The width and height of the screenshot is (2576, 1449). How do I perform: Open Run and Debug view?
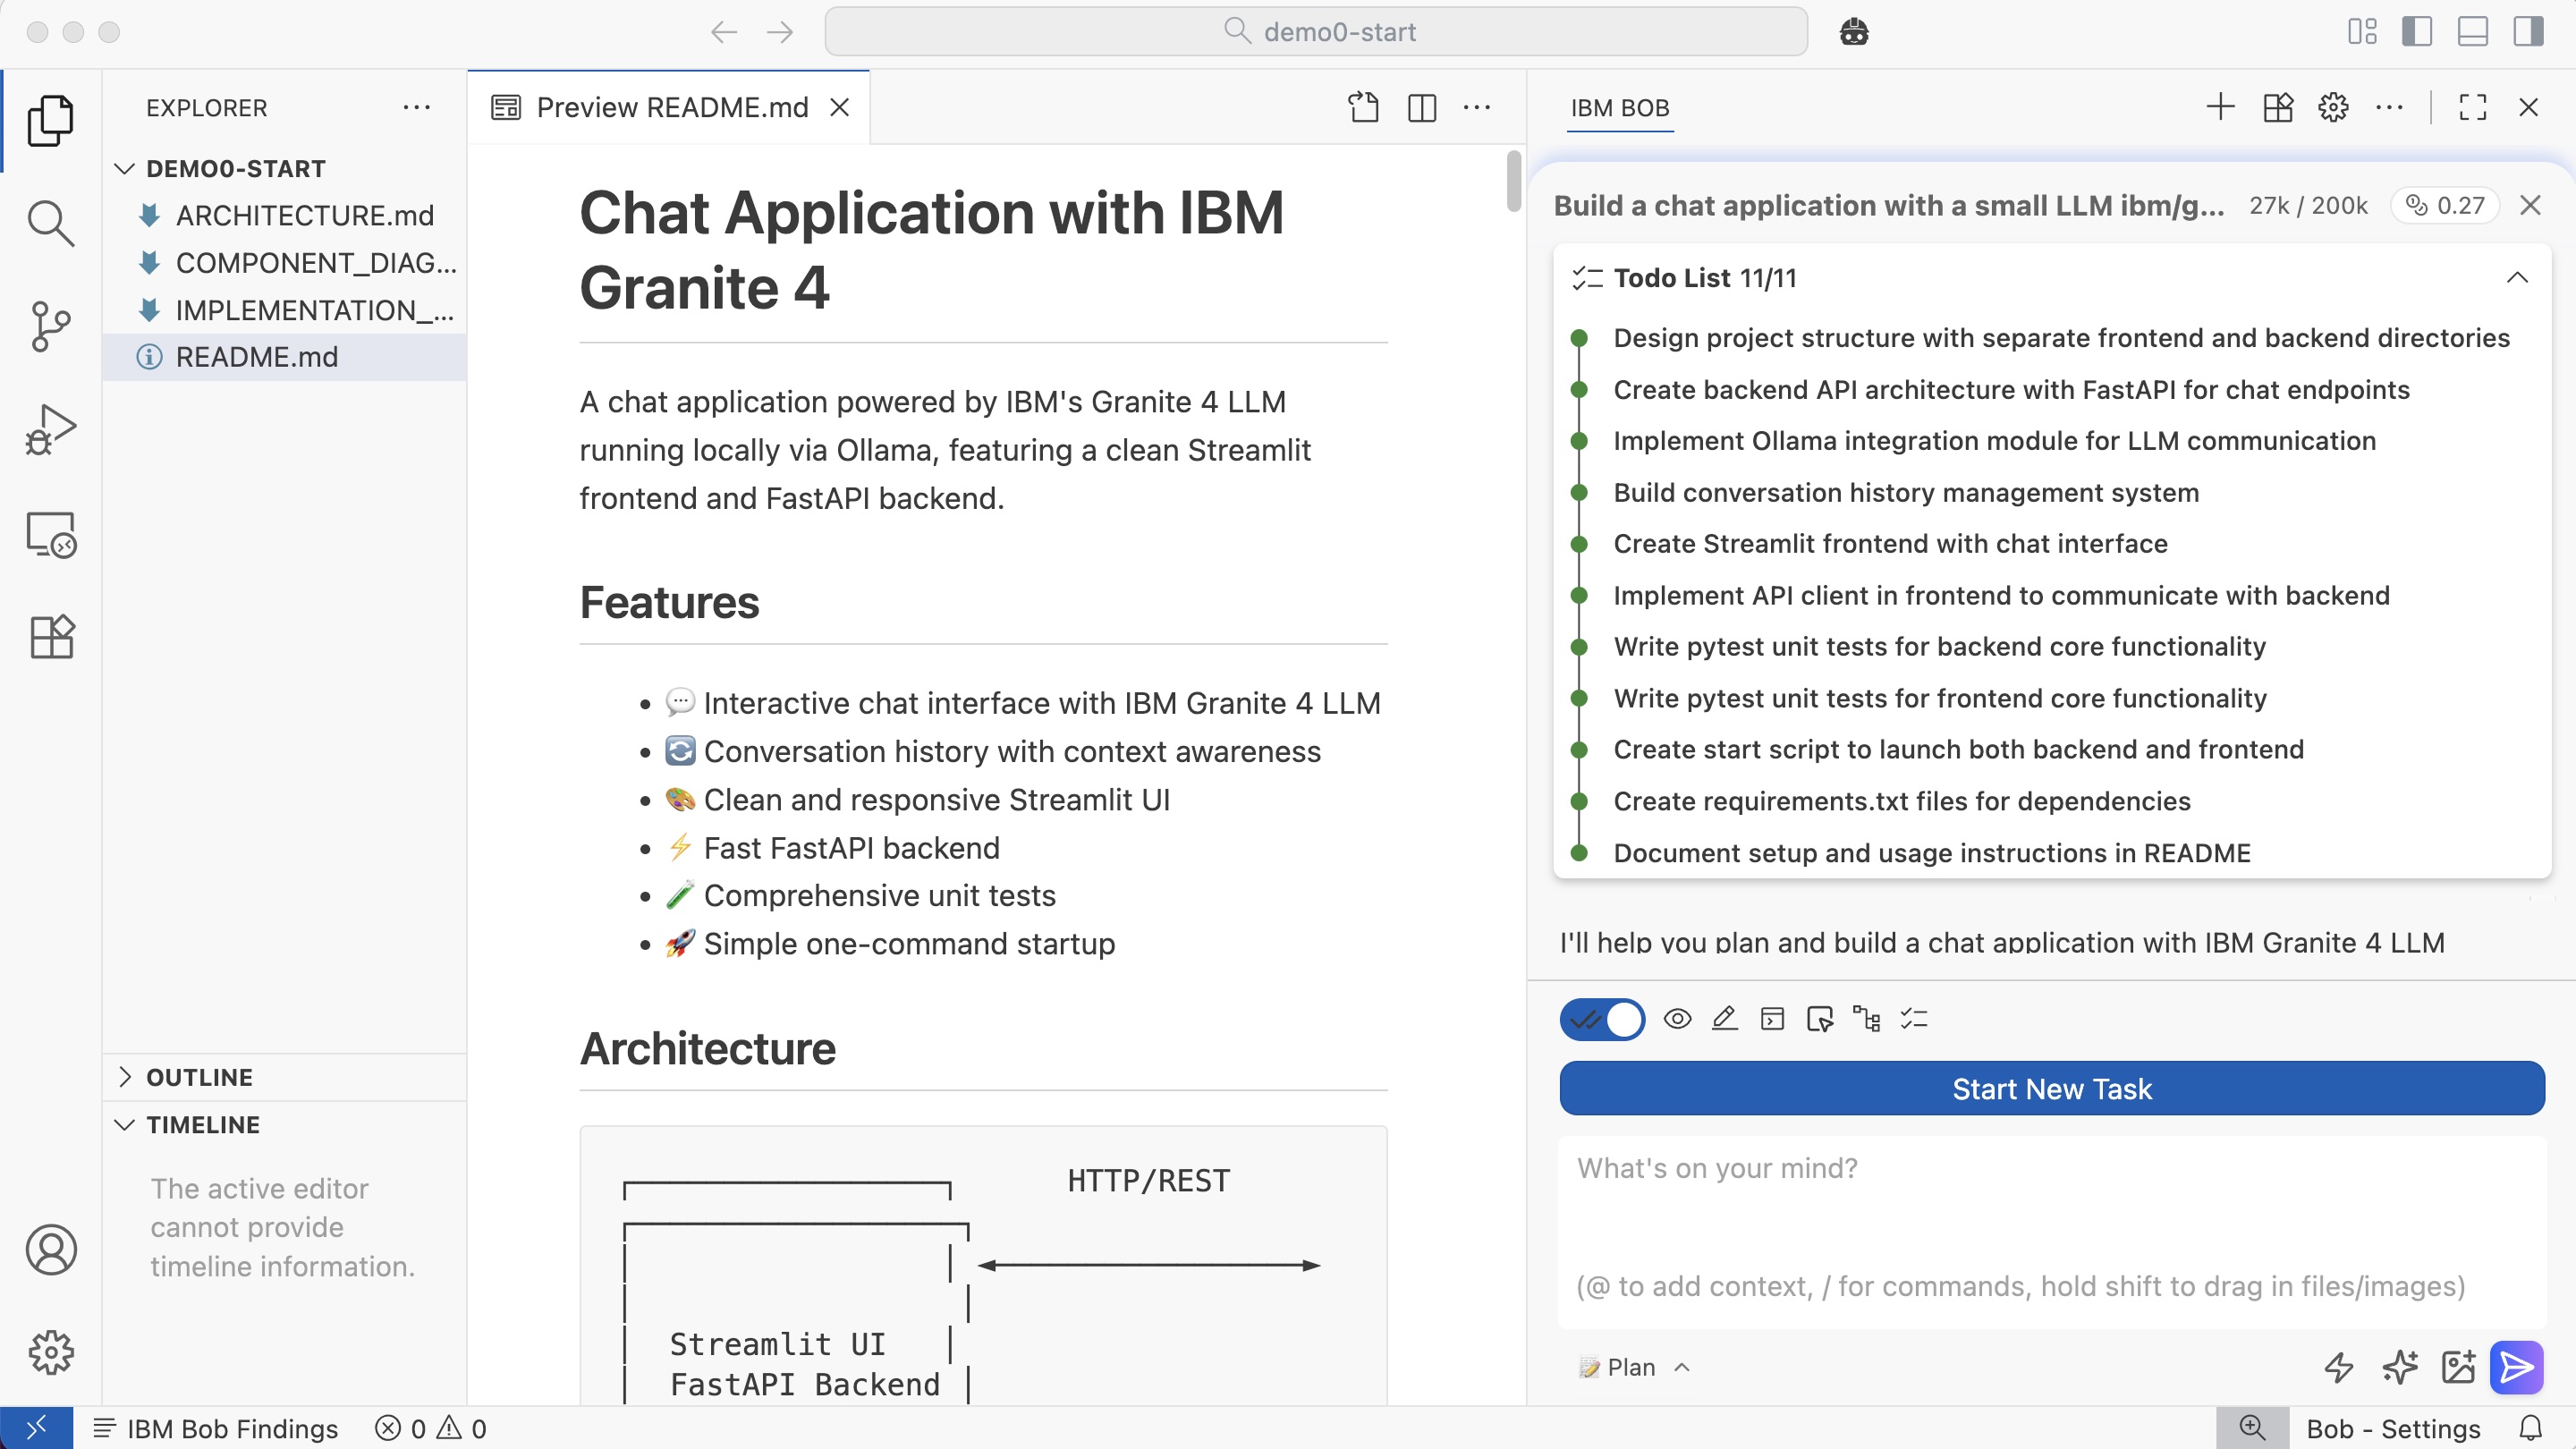pos(50,430)
